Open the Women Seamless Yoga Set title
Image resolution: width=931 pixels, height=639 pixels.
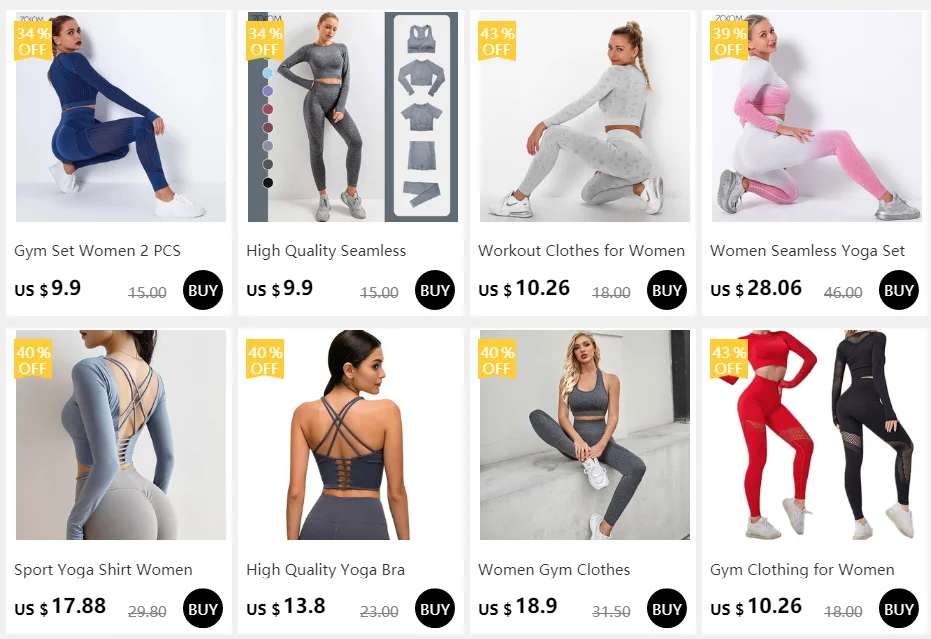point(807,251)
